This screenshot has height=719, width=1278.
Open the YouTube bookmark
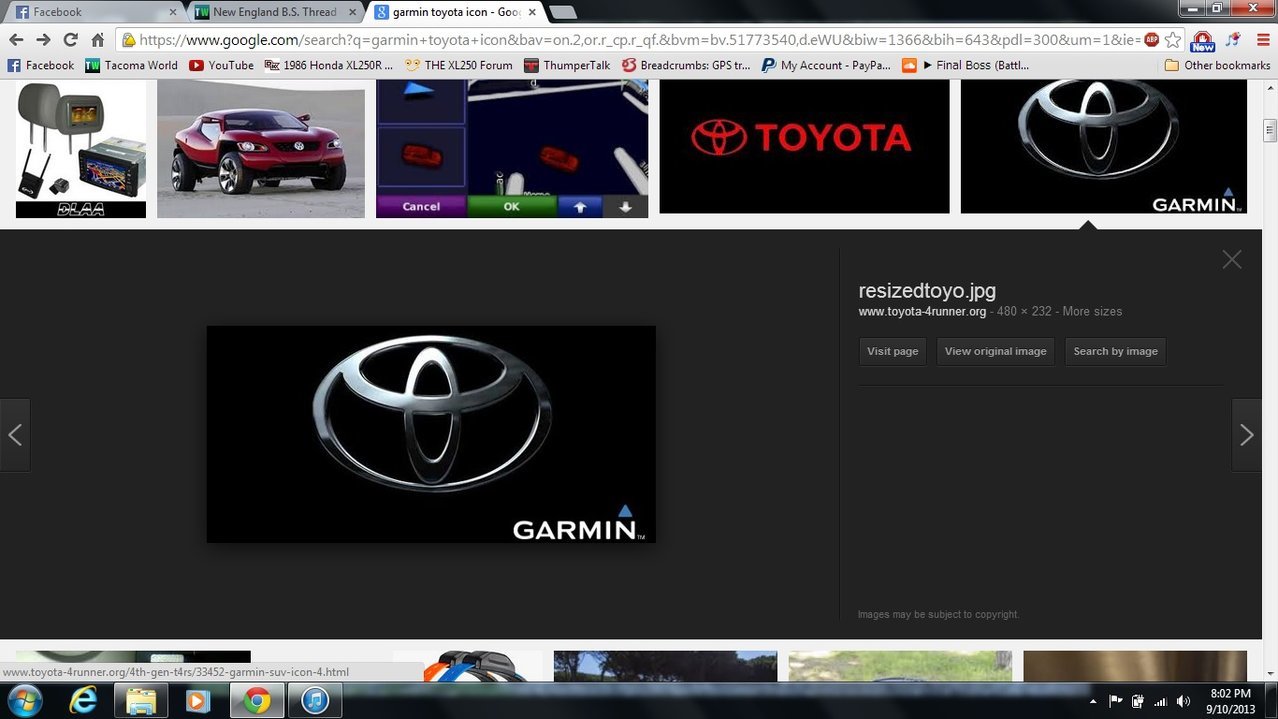pyautogui.click(x=221, y=65)
